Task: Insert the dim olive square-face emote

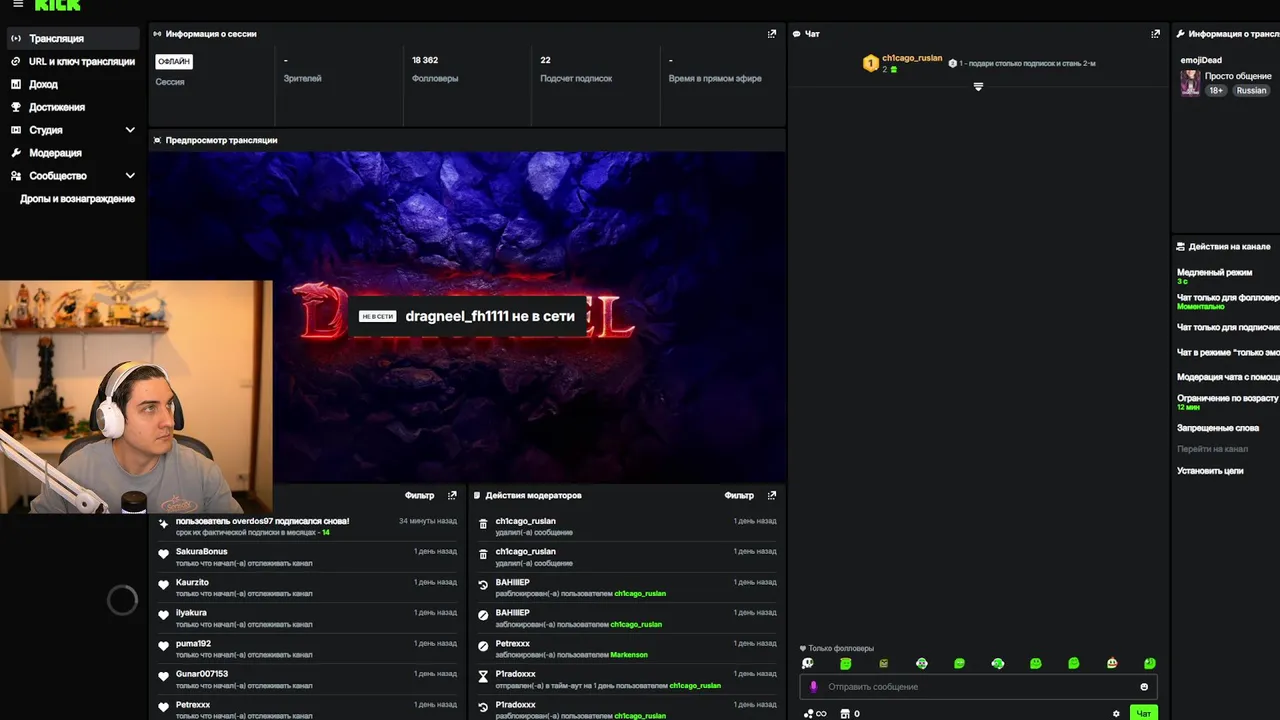Action: [884, 663]
